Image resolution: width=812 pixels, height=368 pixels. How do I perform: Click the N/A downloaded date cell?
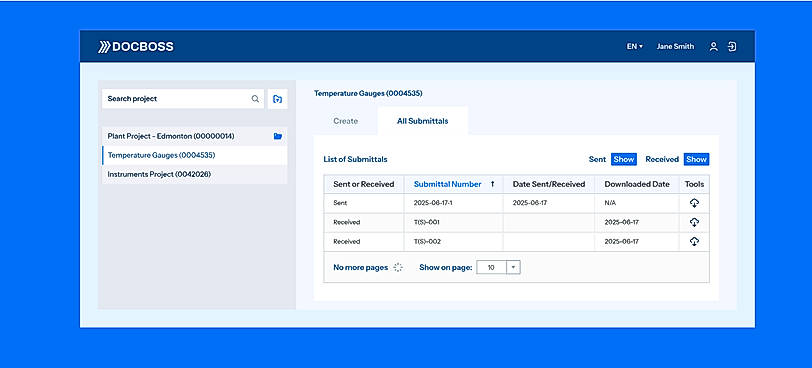[x=610, y=203]
